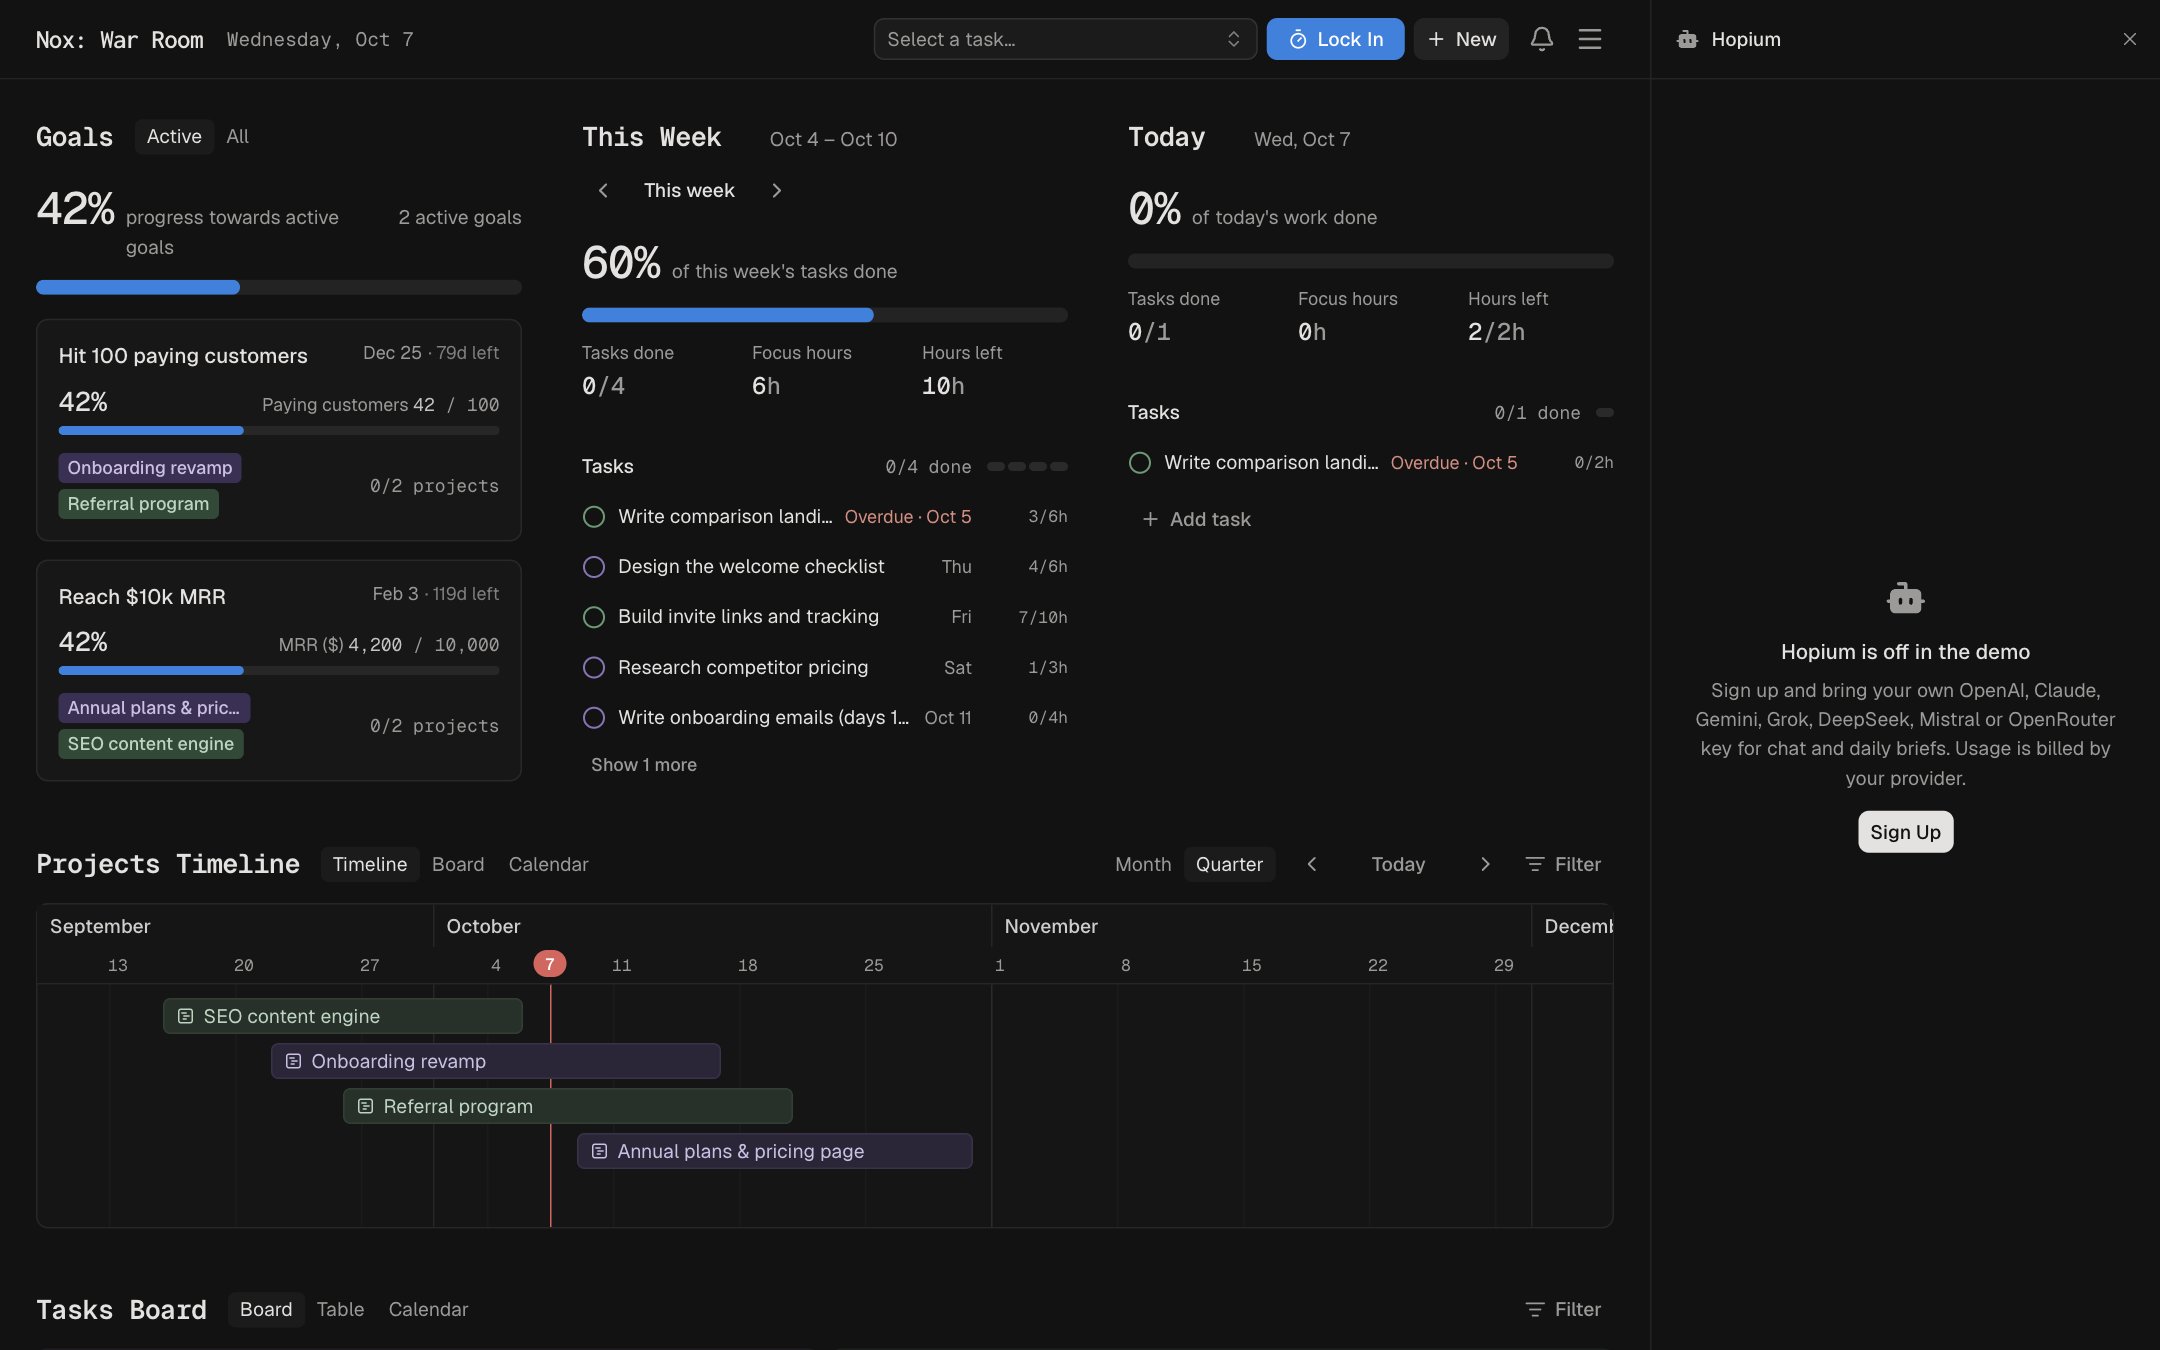The width and height of the screenshot is (2160, 1350).
Task: Click document icon on Annual plans bar
Action: [599, 1151]
